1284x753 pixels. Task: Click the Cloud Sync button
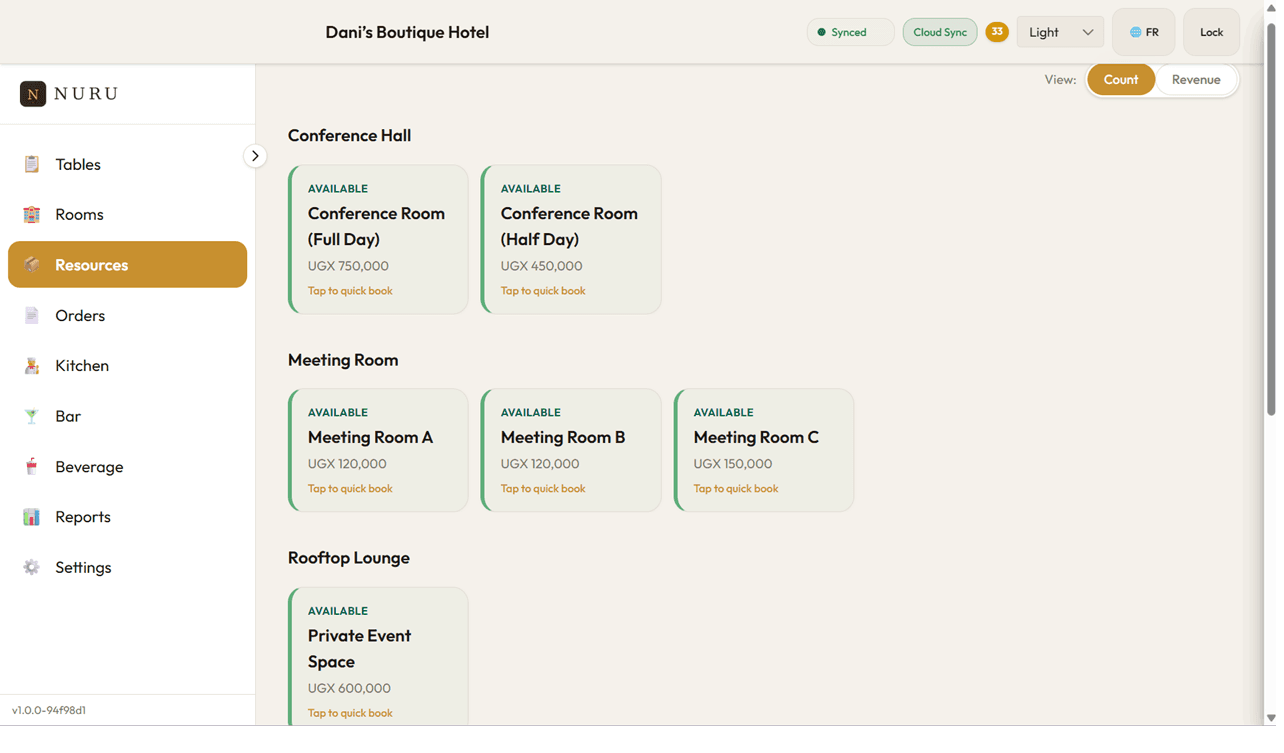[x=940, y=32]
